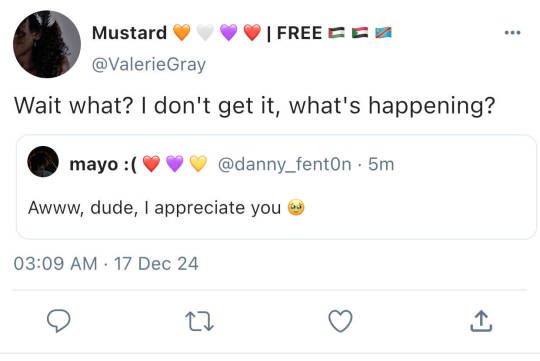Click the reply speech bubble icon

coord(59,321)
